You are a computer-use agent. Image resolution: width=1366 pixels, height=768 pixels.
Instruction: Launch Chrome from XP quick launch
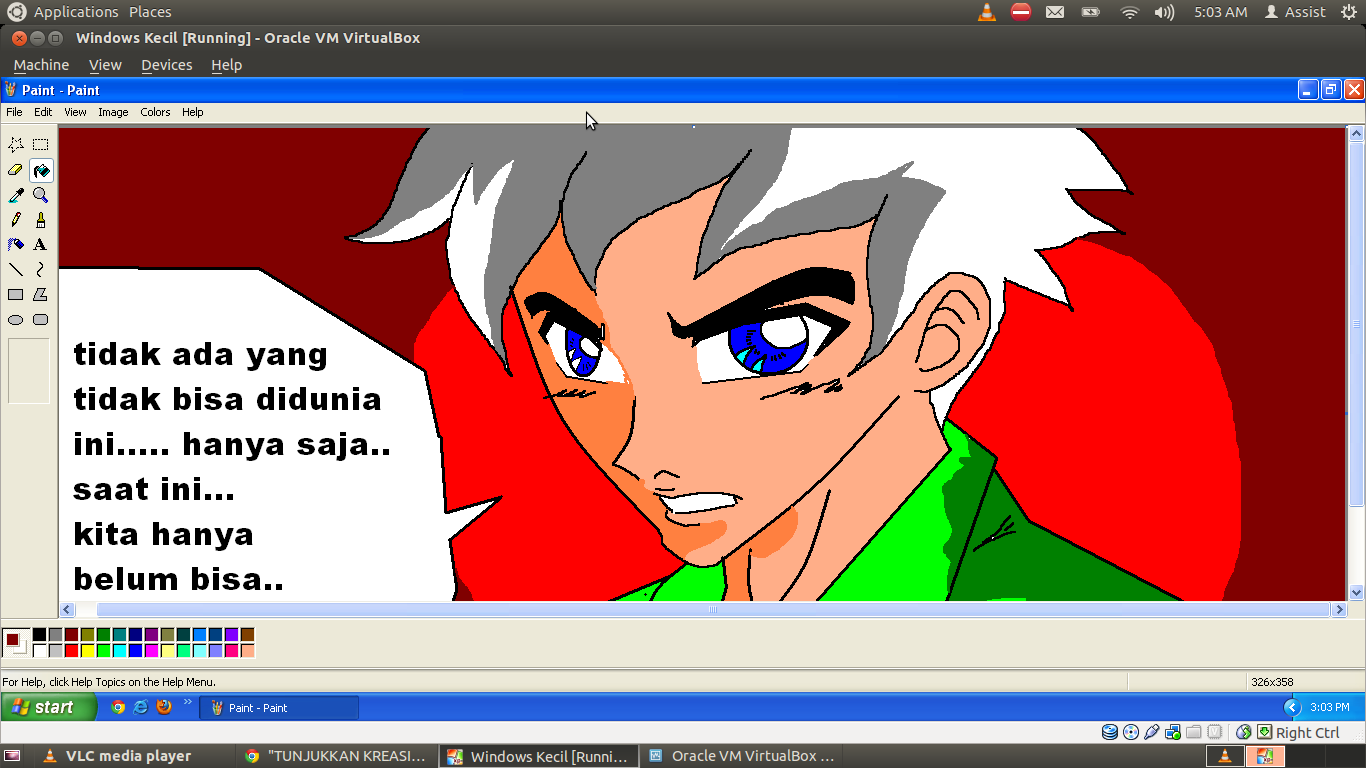(118, 707)
